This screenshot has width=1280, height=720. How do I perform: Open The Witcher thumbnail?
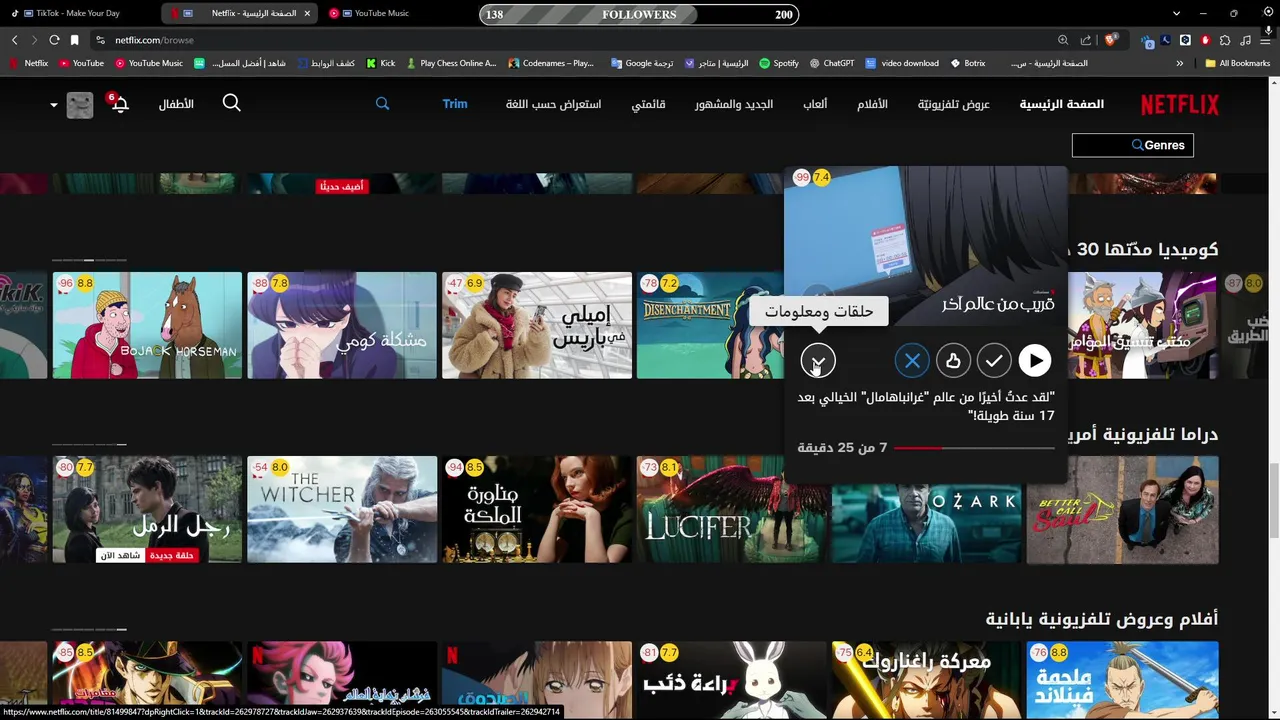click(342, 509)
